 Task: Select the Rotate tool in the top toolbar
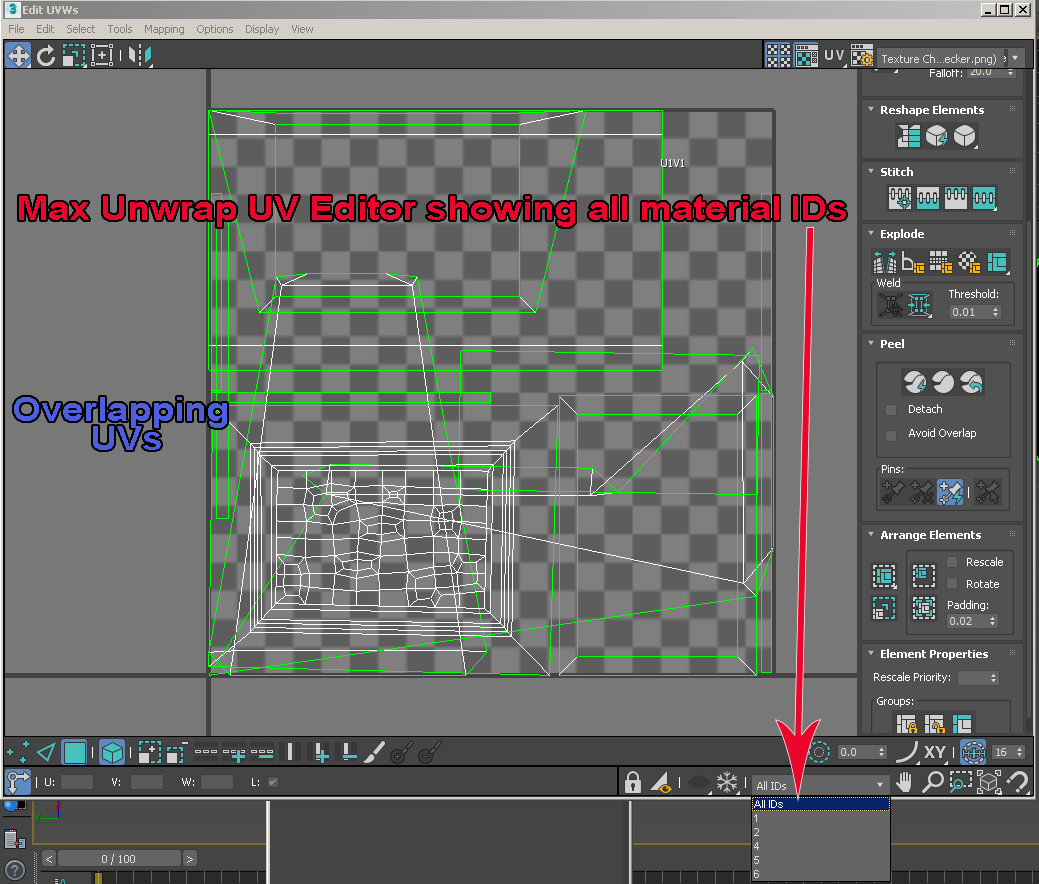tap(46, 55)
